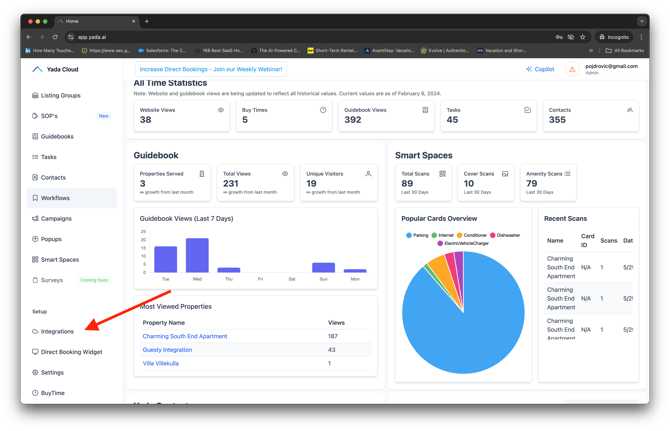Click the Copilot sparkle button
This screenshot has height=431, width=670.
click(x=540, y=70)
